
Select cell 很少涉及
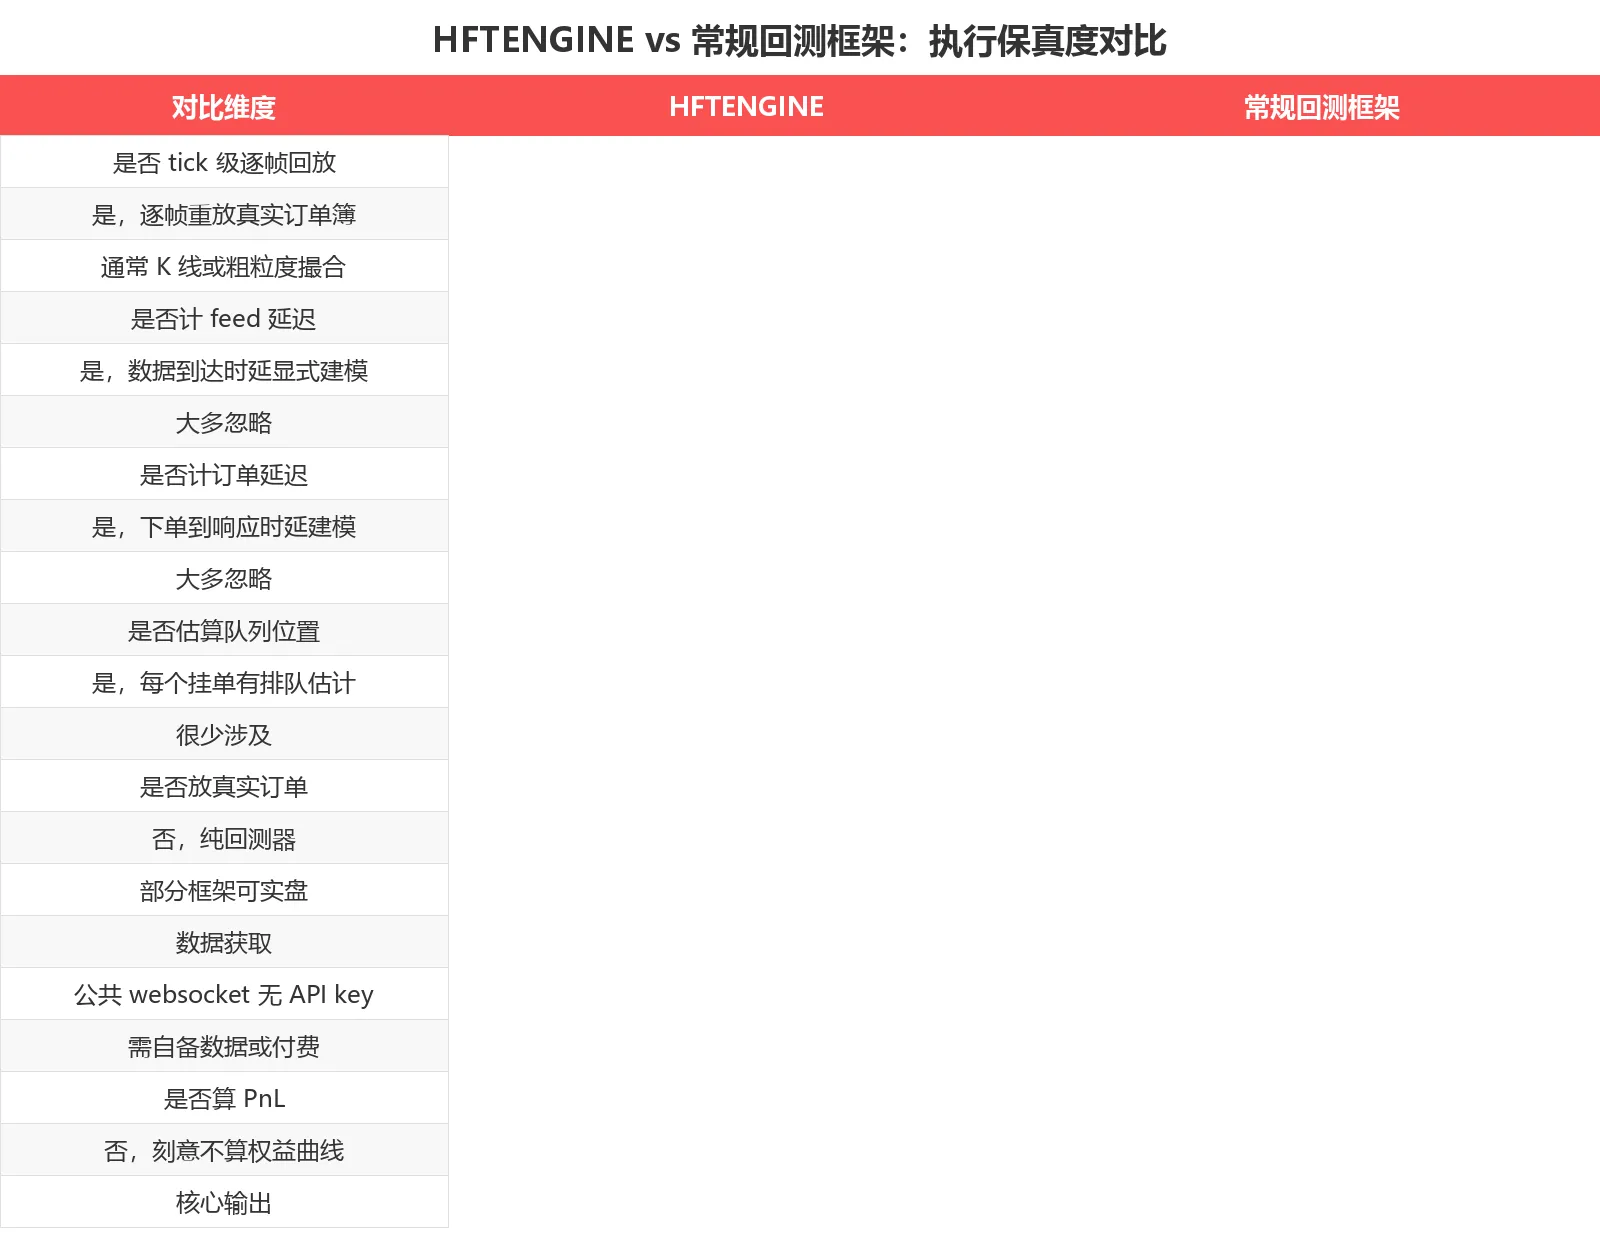(x=224, y=734)
